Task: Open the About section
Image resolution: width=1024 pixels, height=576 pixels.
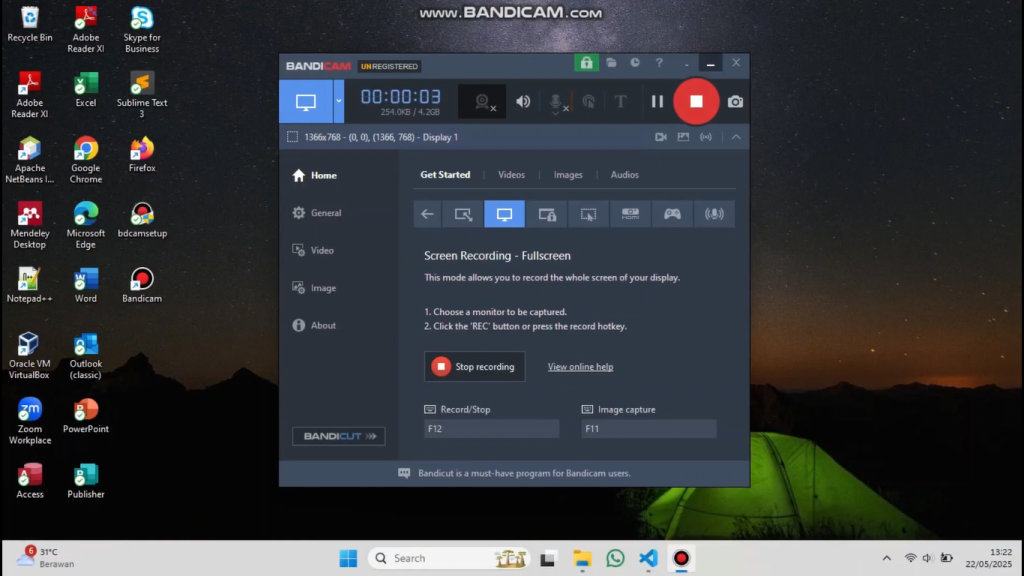Action: pyautogui.click(x=314, y=325)
